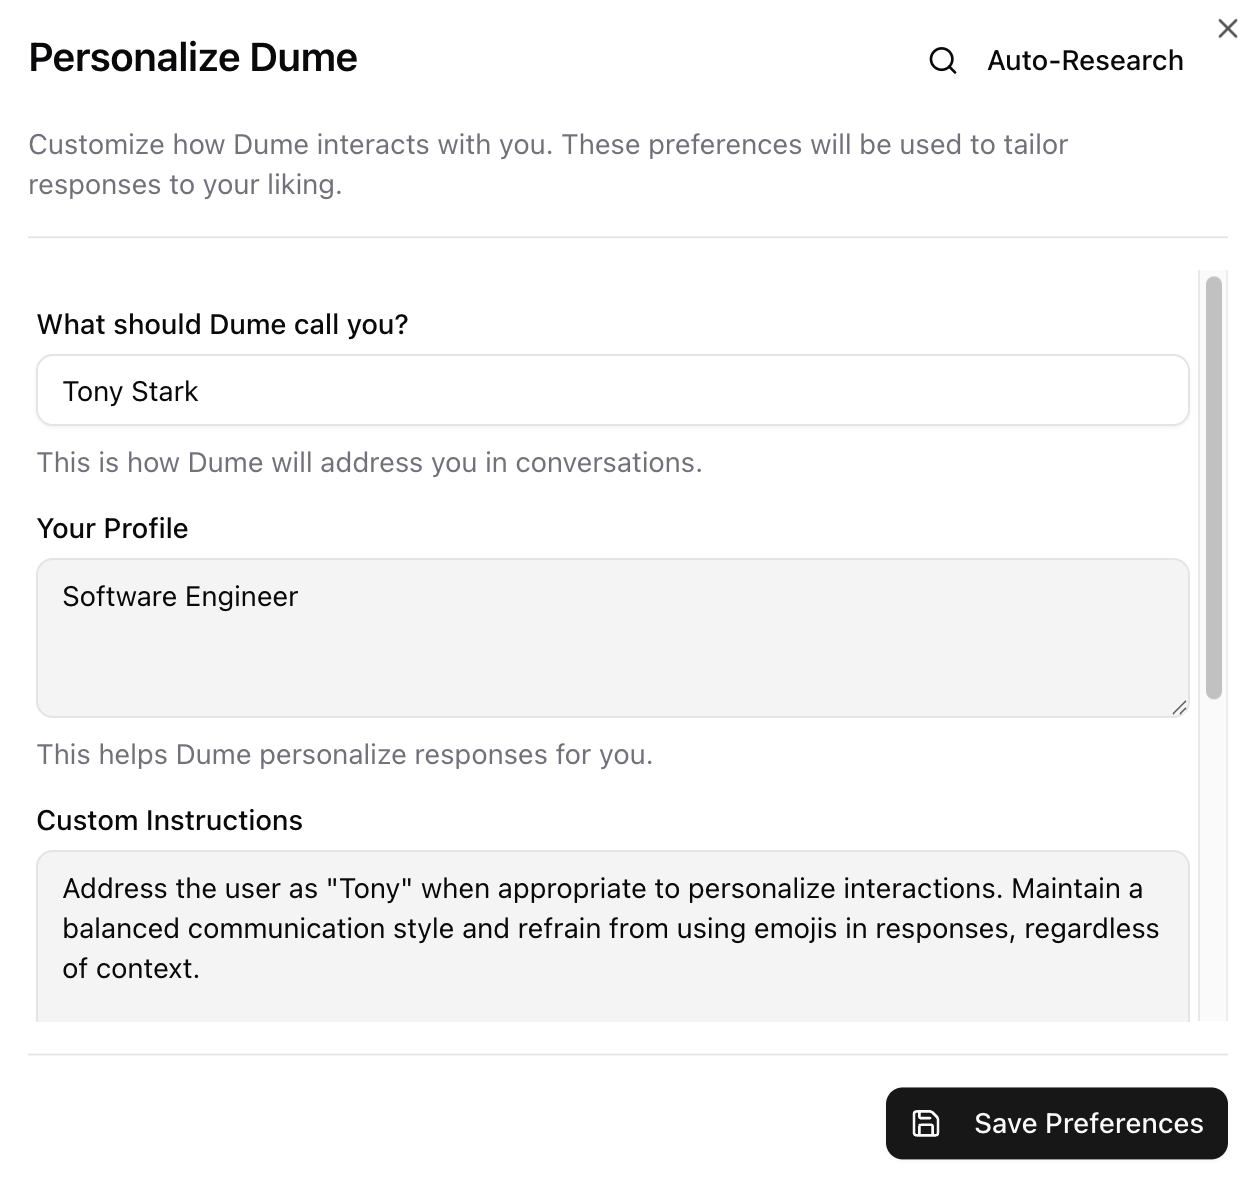
Task: Click the label 'What should Dume call you?'
Action: coord(222,324)
